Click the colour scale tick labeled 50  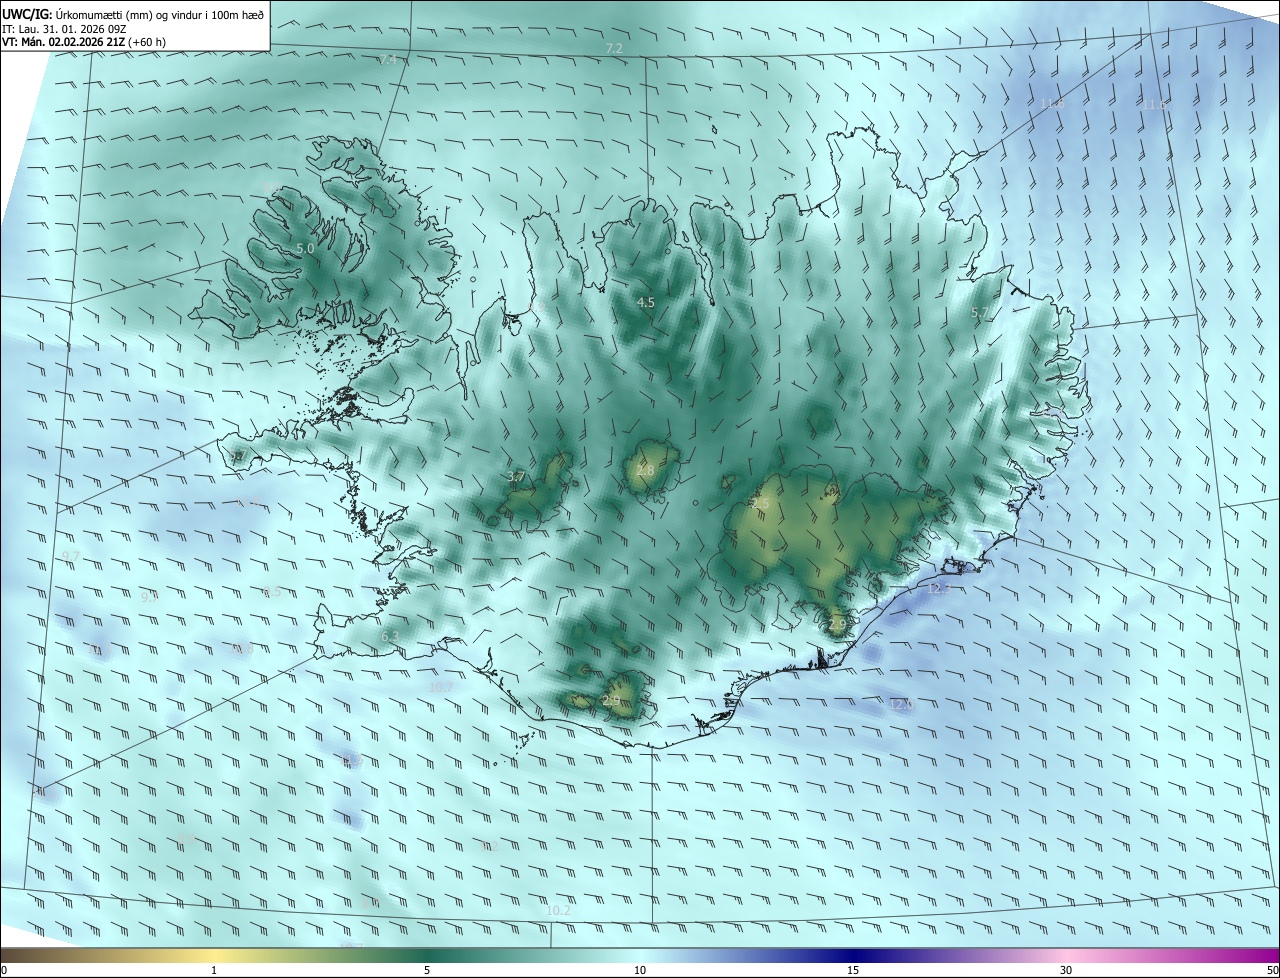(1272, 970)
